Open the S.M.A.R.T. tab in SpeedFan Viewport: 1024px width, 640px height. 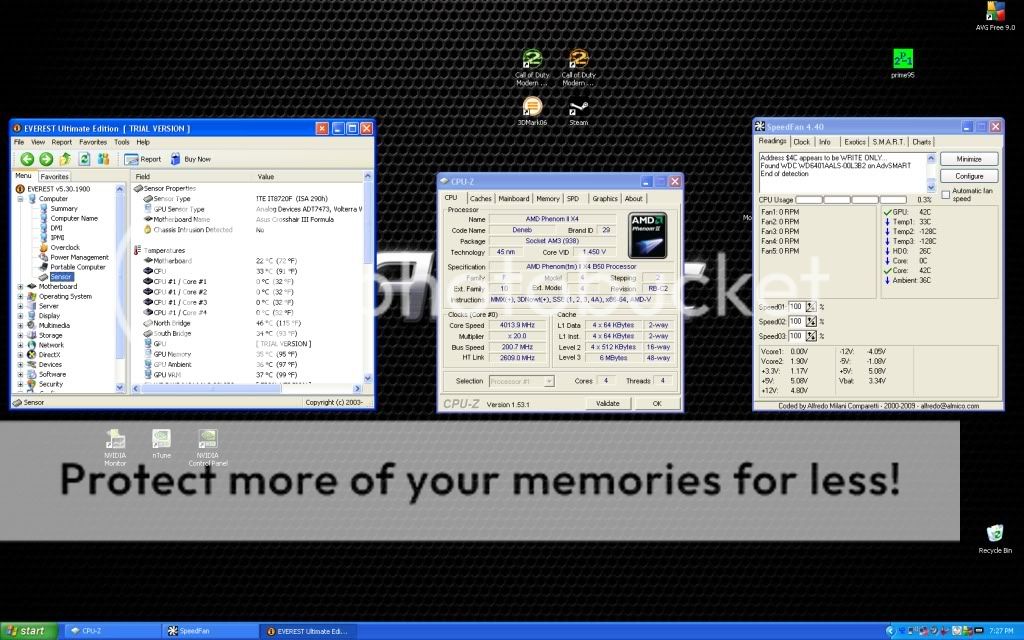tap(888, 142)
